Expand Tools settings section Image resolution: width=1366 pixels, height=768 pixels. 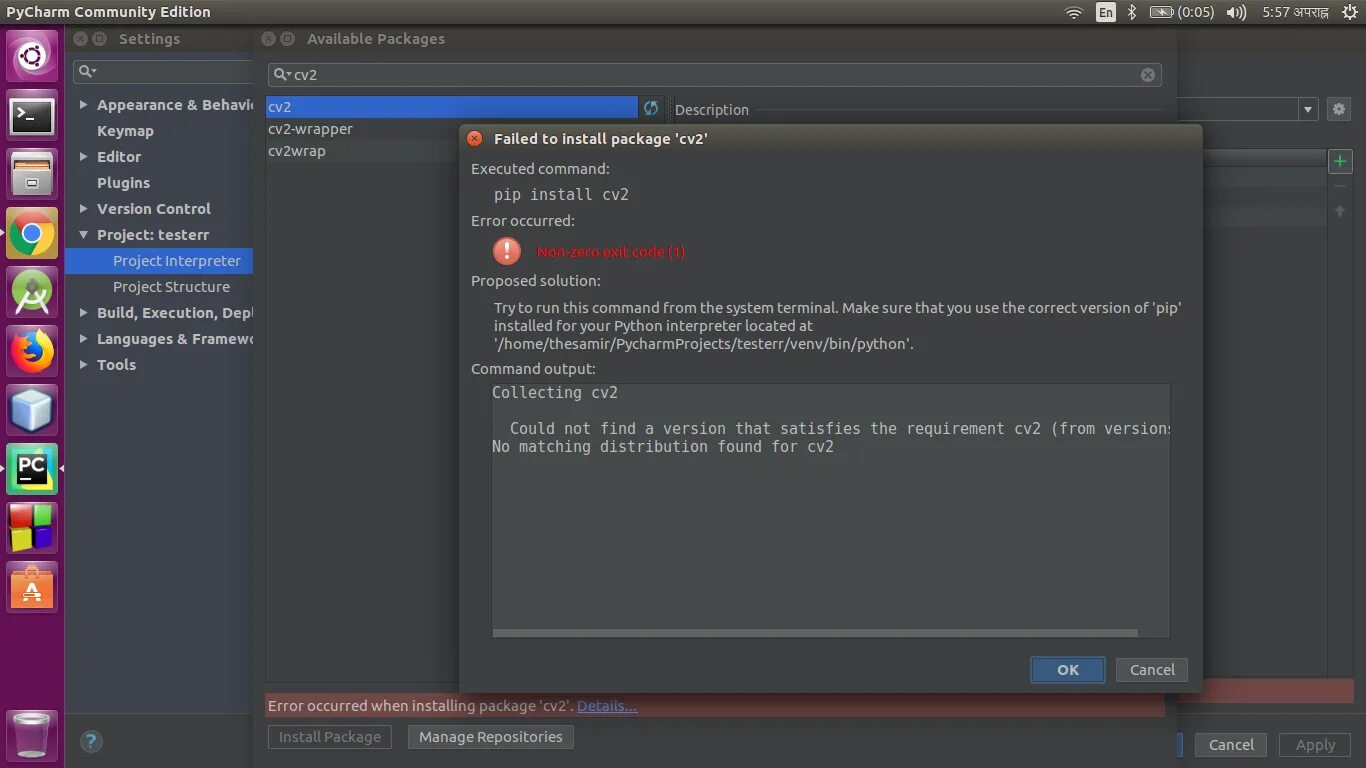click(x=84, y=365)
